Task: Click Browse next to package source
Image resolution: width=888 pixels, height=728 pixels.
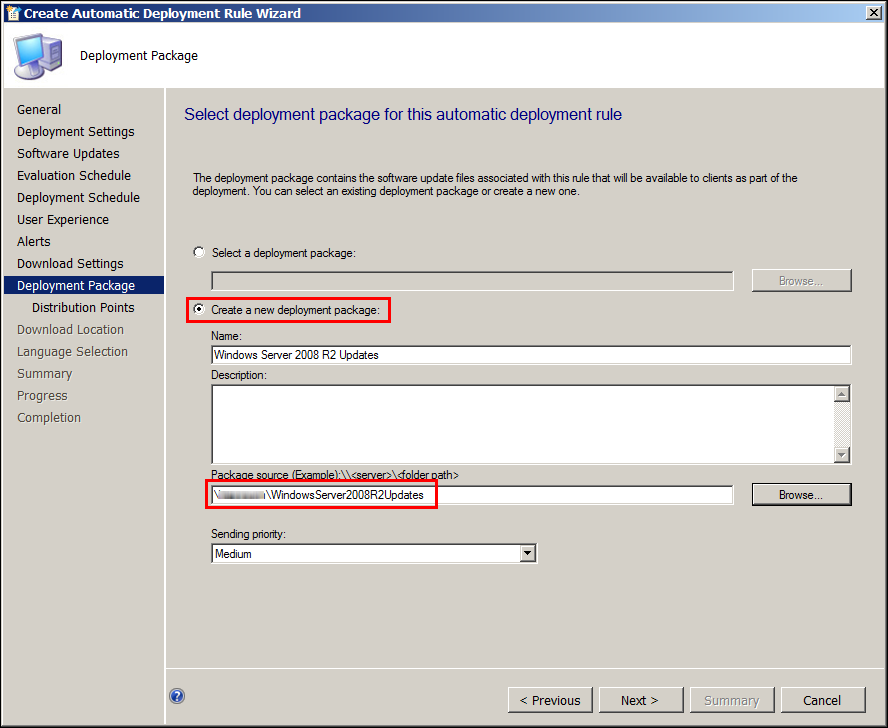Action: [801, 495]
